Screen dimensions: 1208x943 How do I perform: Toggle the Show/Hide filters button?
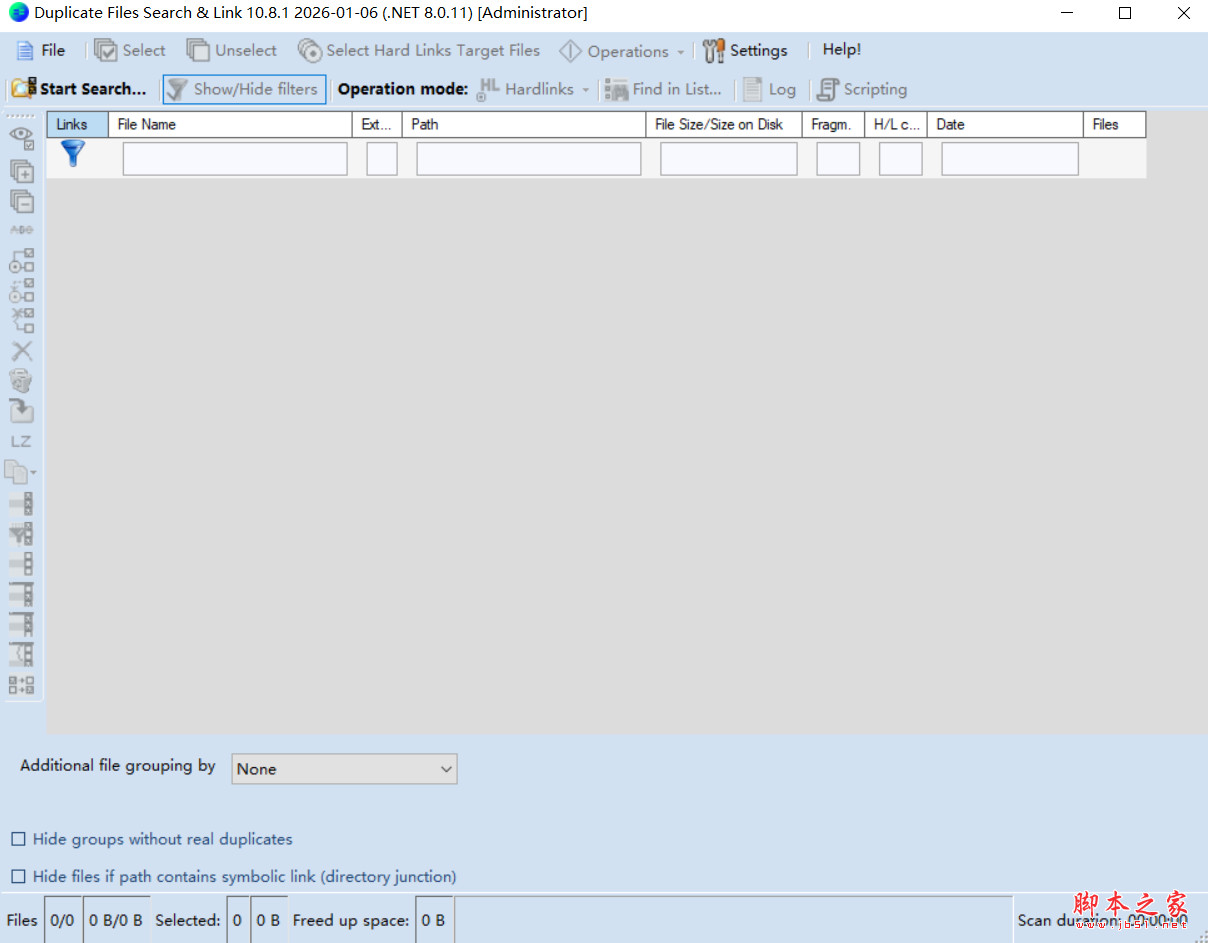244,89
